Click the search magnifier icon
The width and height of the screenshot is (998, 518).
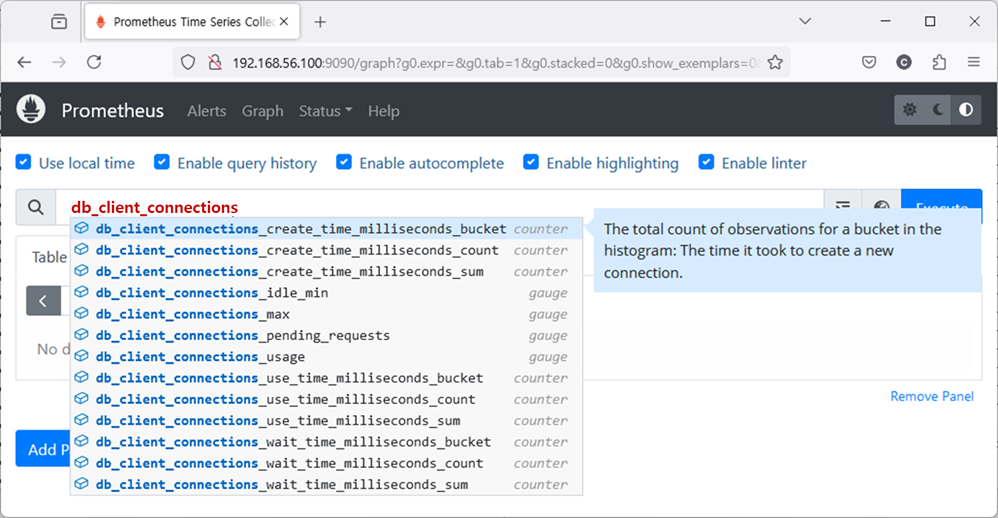pyautogui.click(x=36, y=207)
